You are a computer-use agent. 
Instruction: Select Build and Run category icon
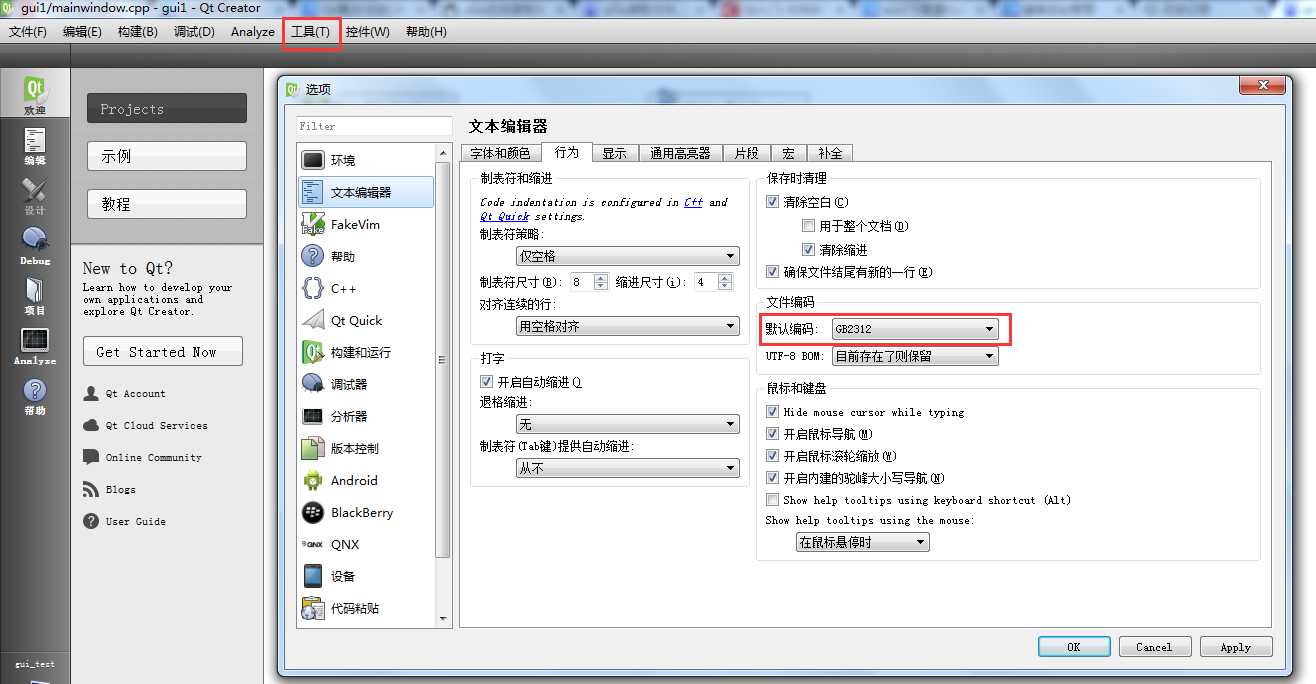pyautogui.click(x=313, y=352)
